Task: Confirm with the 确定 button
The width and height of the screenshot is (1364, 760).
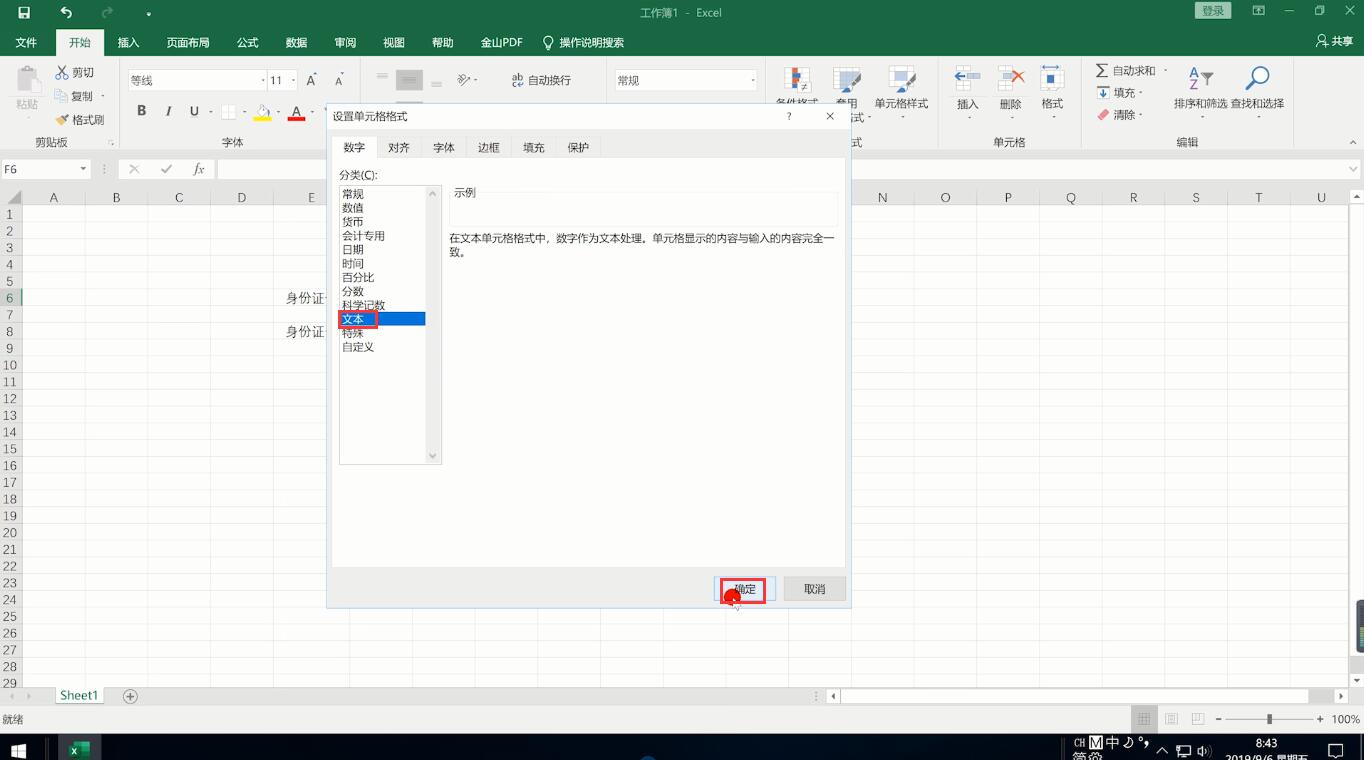Action: (x=745, y=589)
